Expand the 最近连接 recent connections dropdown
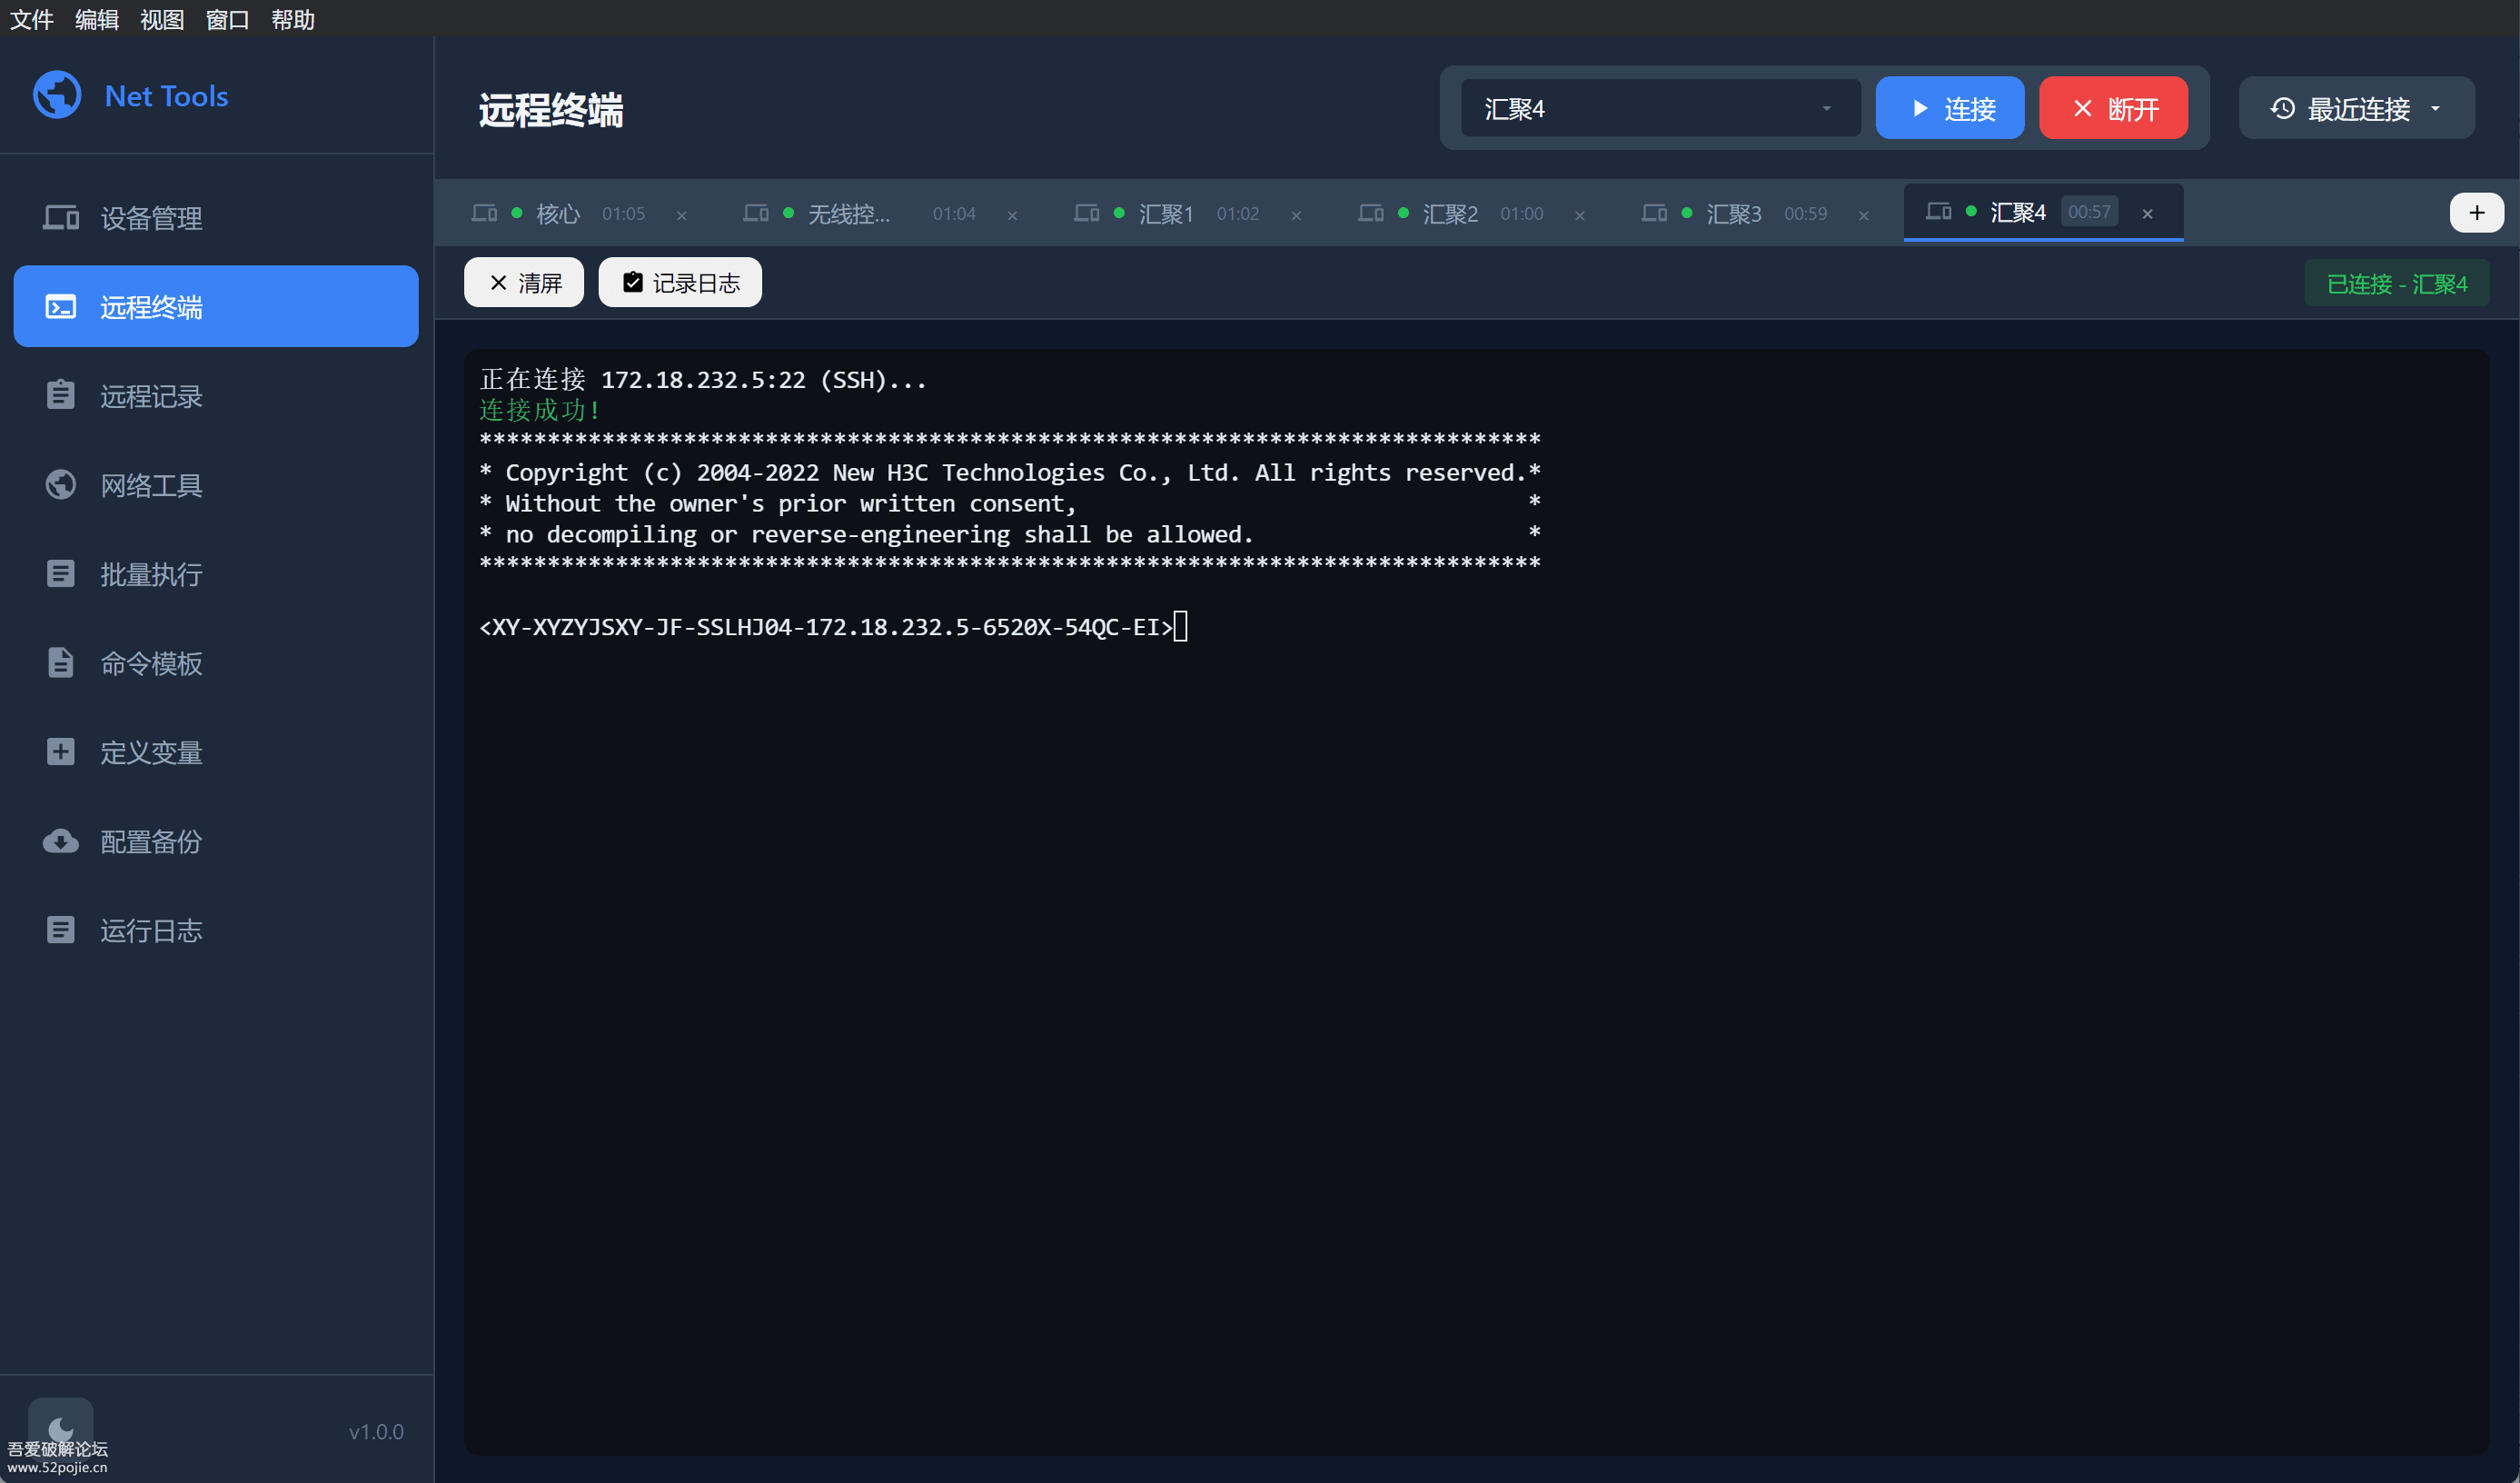The height and width of the screenshot is (1483, 2520). (2356, 108)
